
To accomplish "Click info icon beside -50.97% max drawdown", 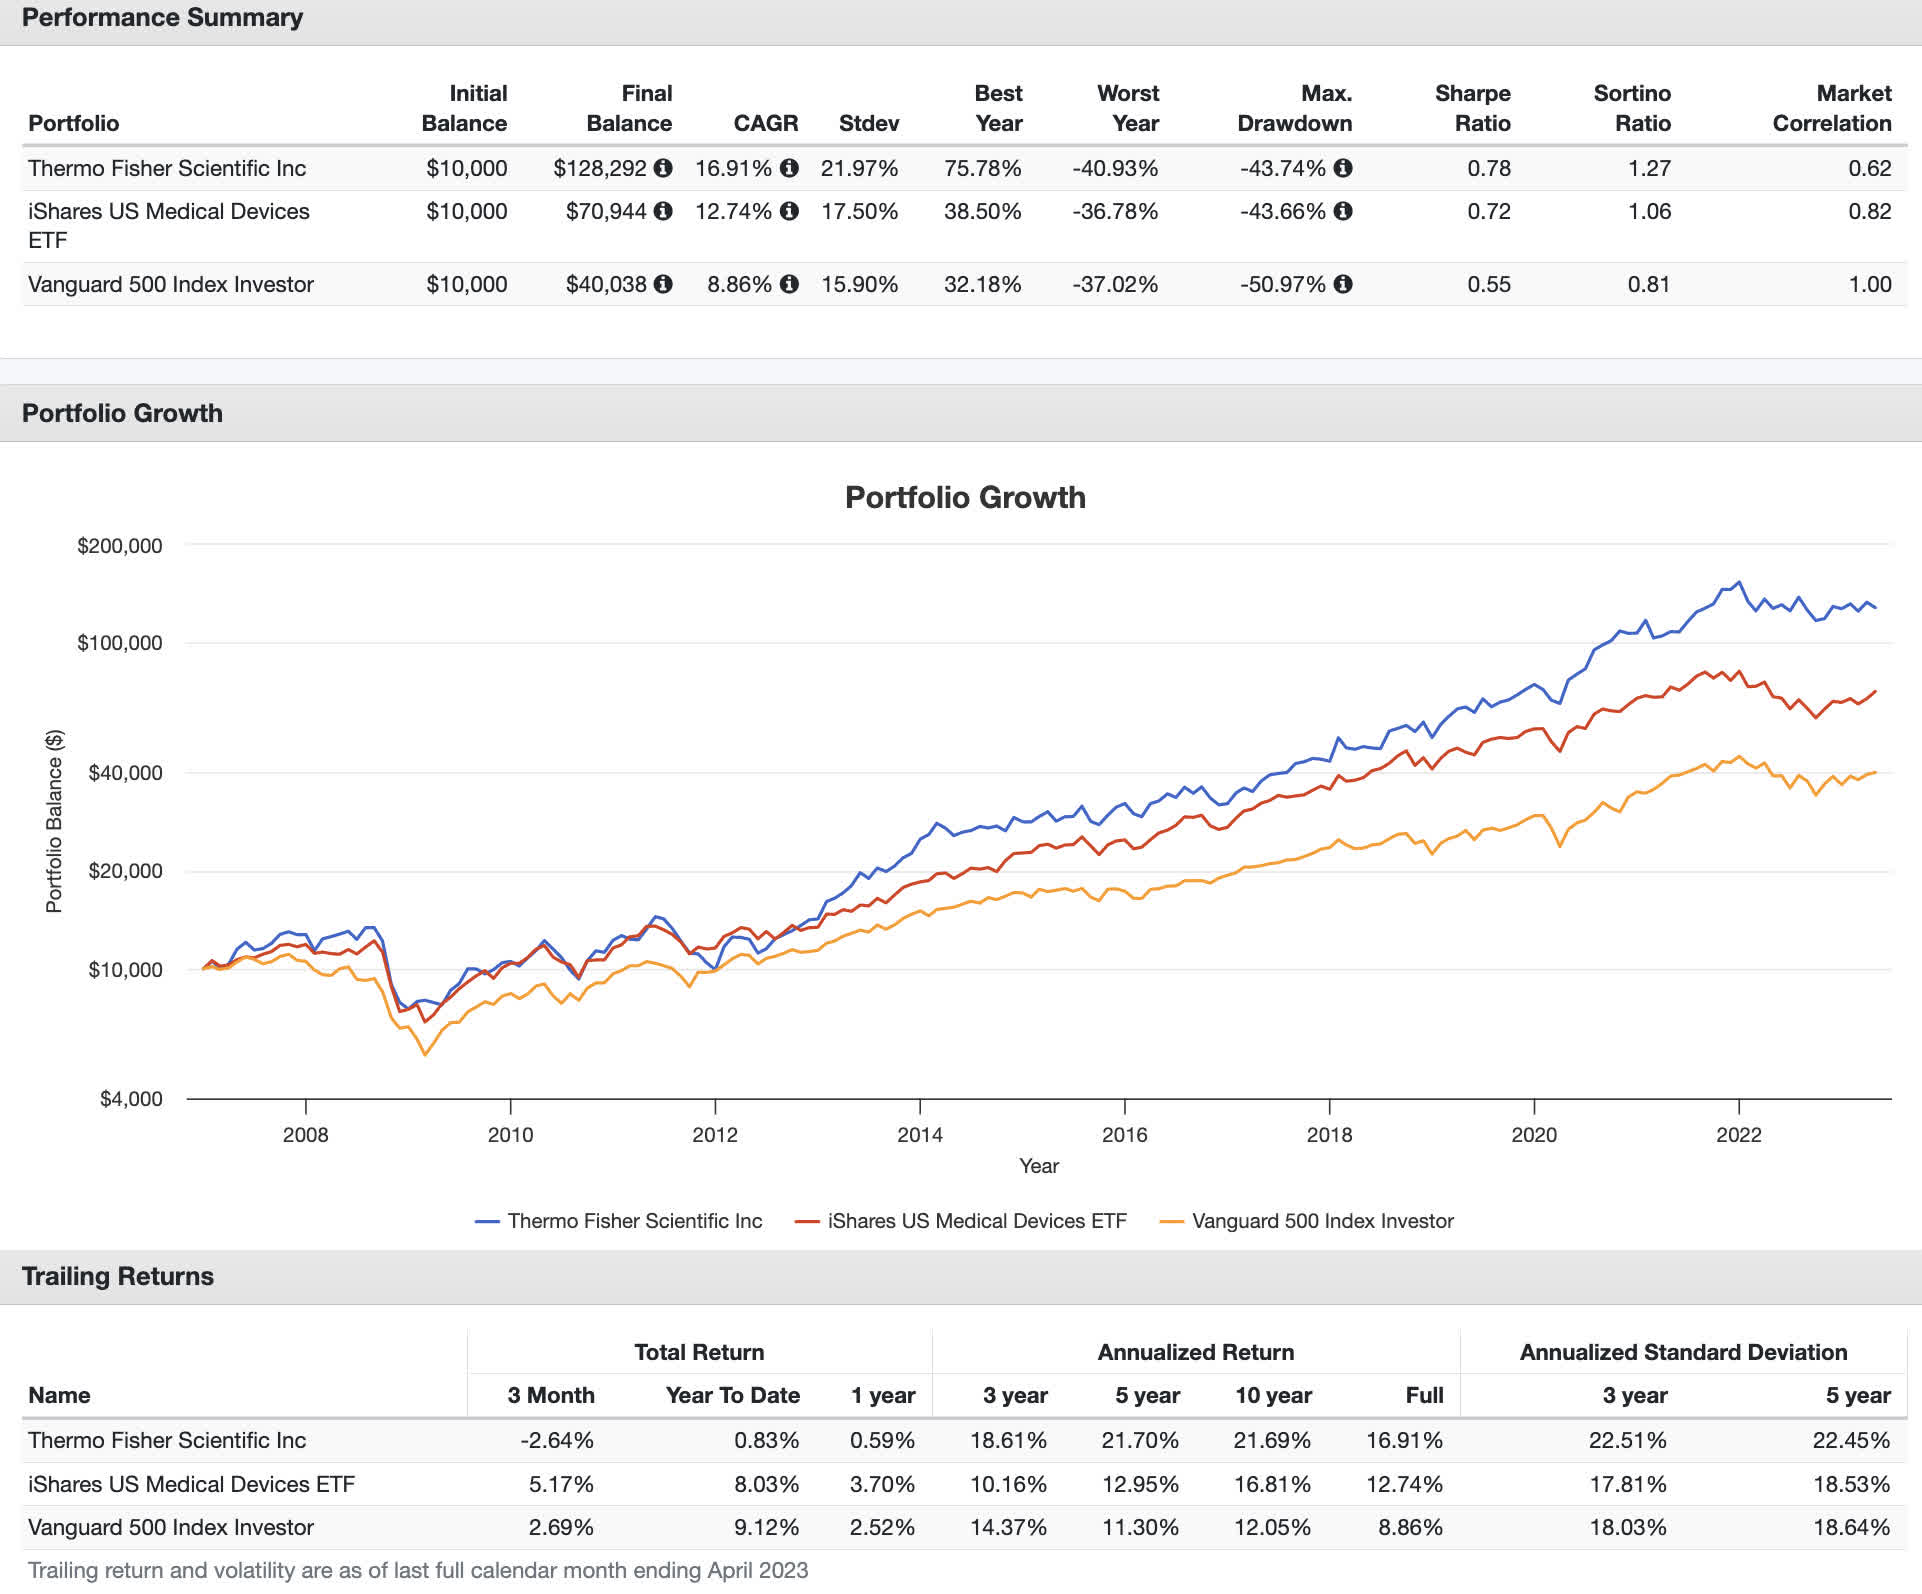I will point(1343,284).
